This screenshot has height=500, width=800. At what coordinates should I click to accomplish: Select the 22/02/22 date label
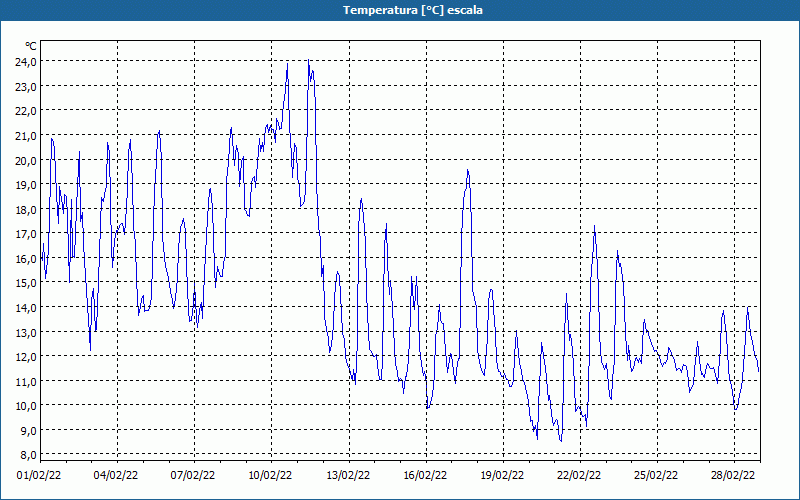(579, 475)
